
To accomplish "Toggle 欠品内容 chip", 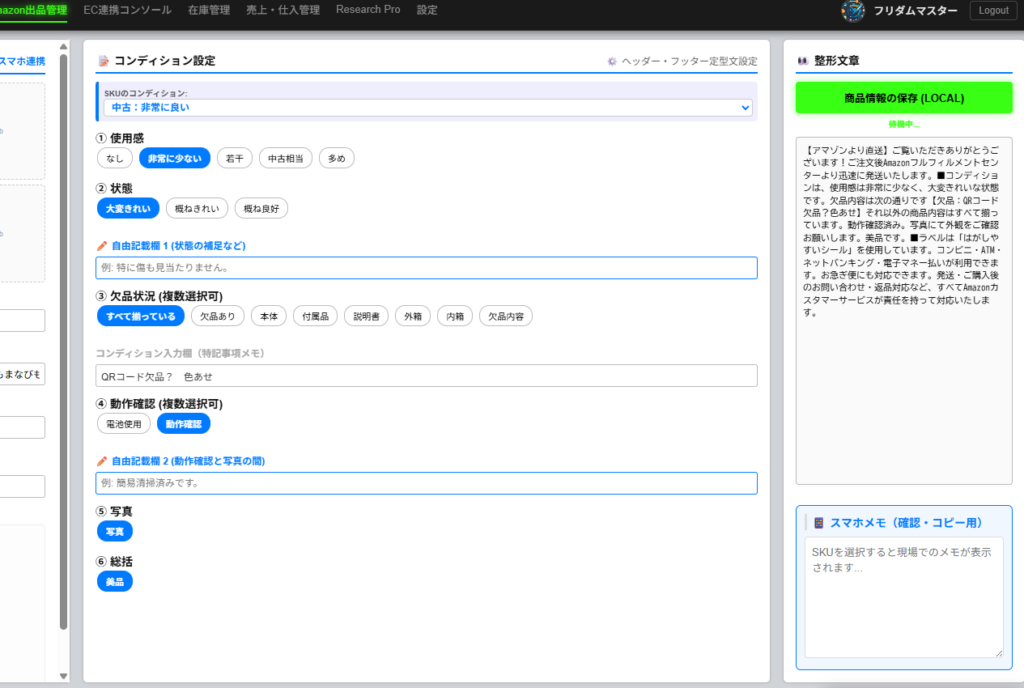I will click(506, 316).
